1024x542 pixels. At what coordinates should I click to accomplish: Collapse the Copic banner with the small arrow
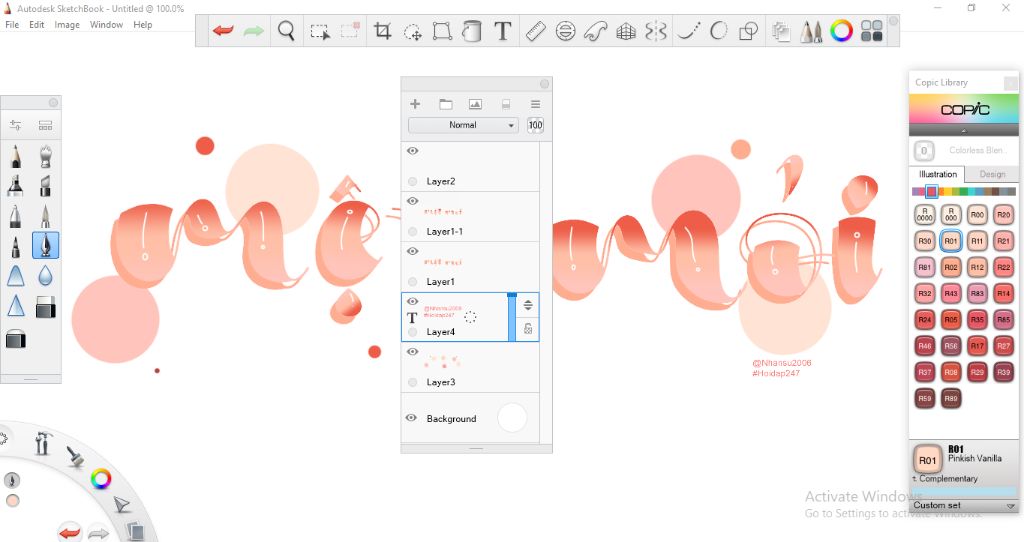[x=964, y=131]
